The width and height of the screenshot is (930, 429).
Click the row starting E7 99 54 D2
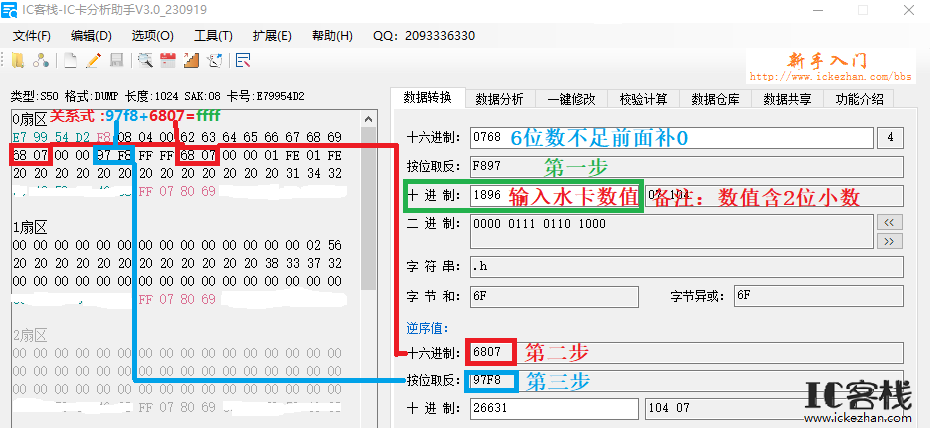pyautogui.click(x=177, y=138)
